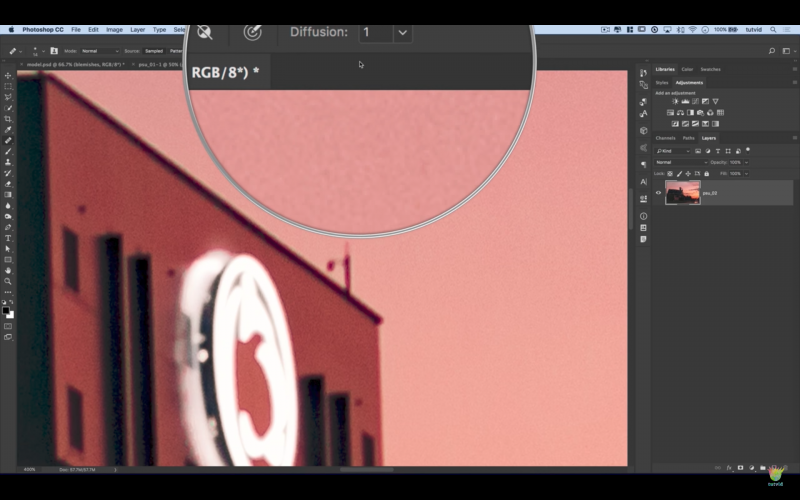Select the Rectangular Marquee tool

8,86
